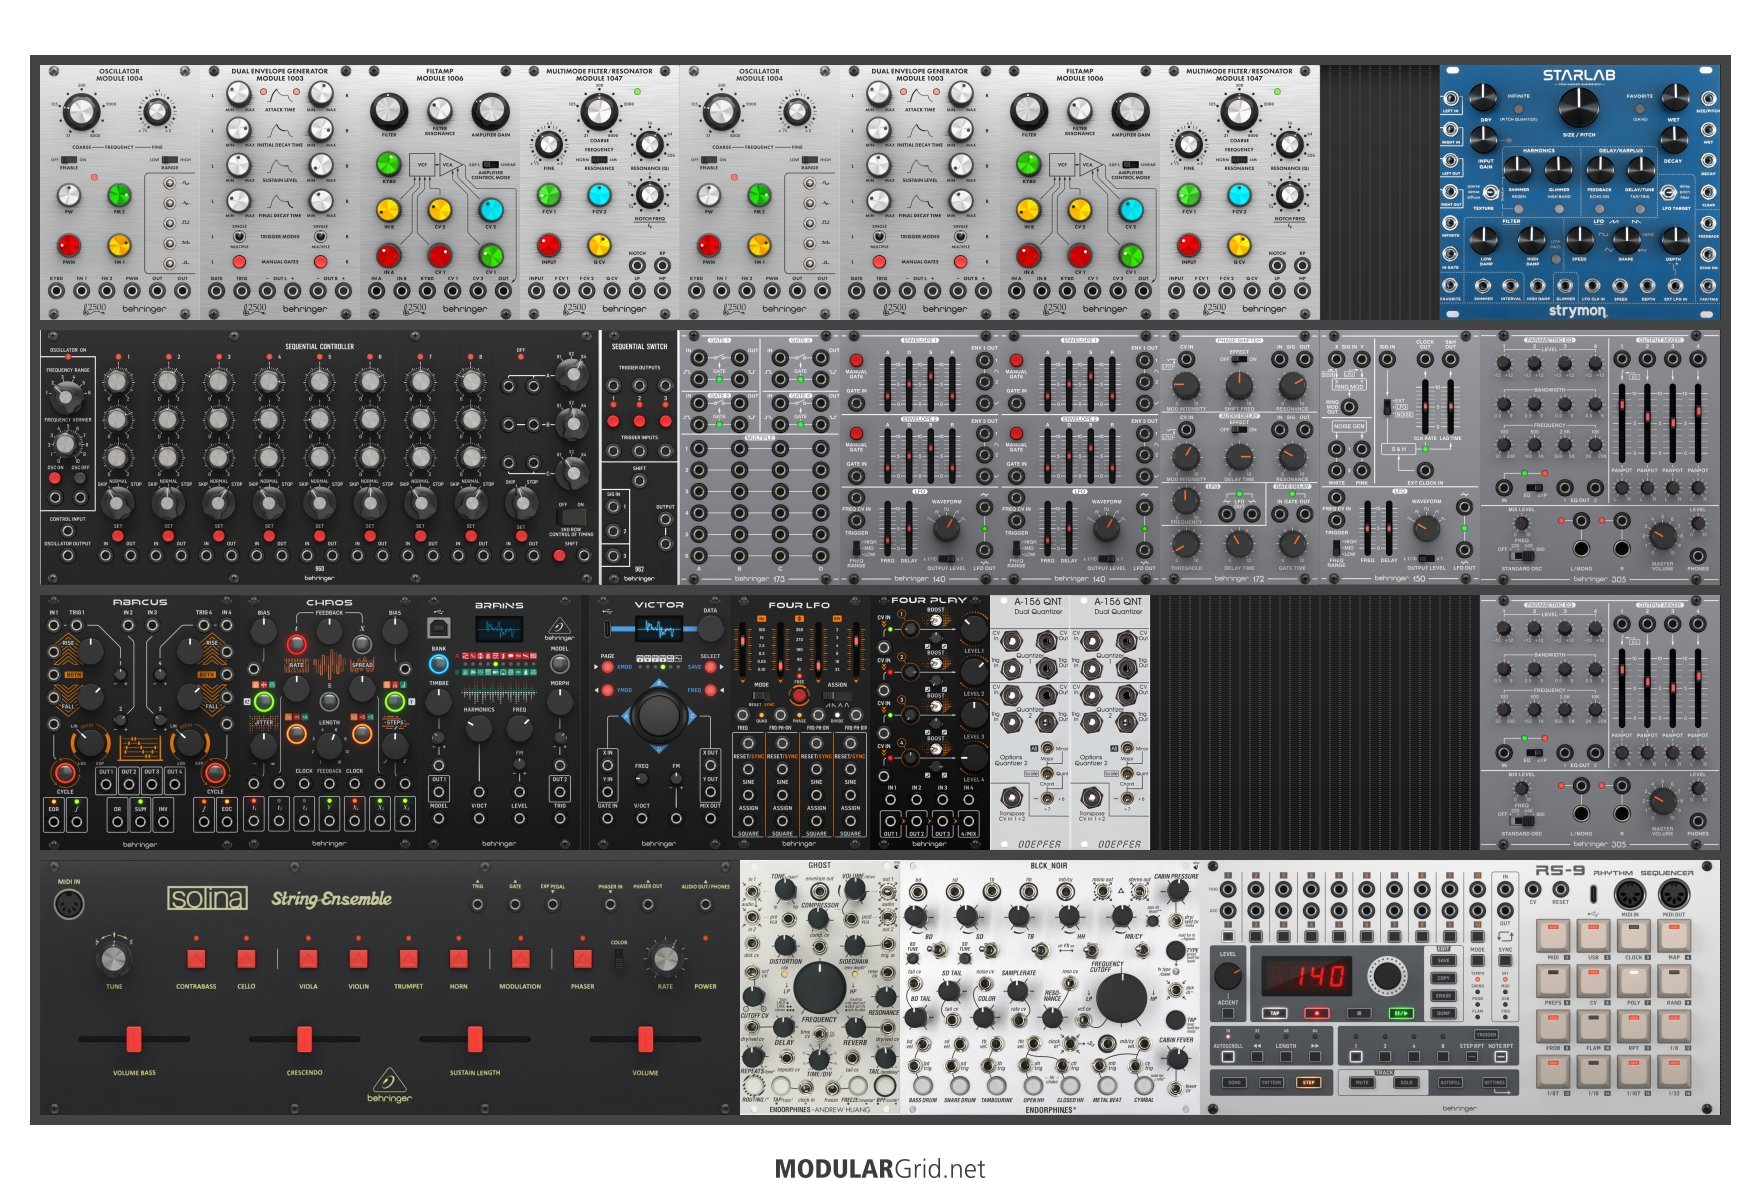Click the Brains MODEL button
1761x1190 pixels.
point(560,664)
